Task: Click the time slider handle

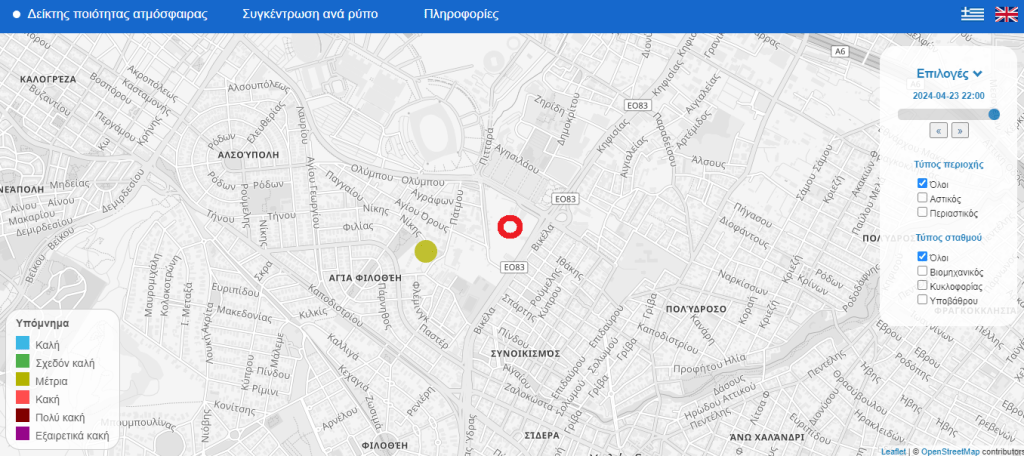Action: [994, 114]
